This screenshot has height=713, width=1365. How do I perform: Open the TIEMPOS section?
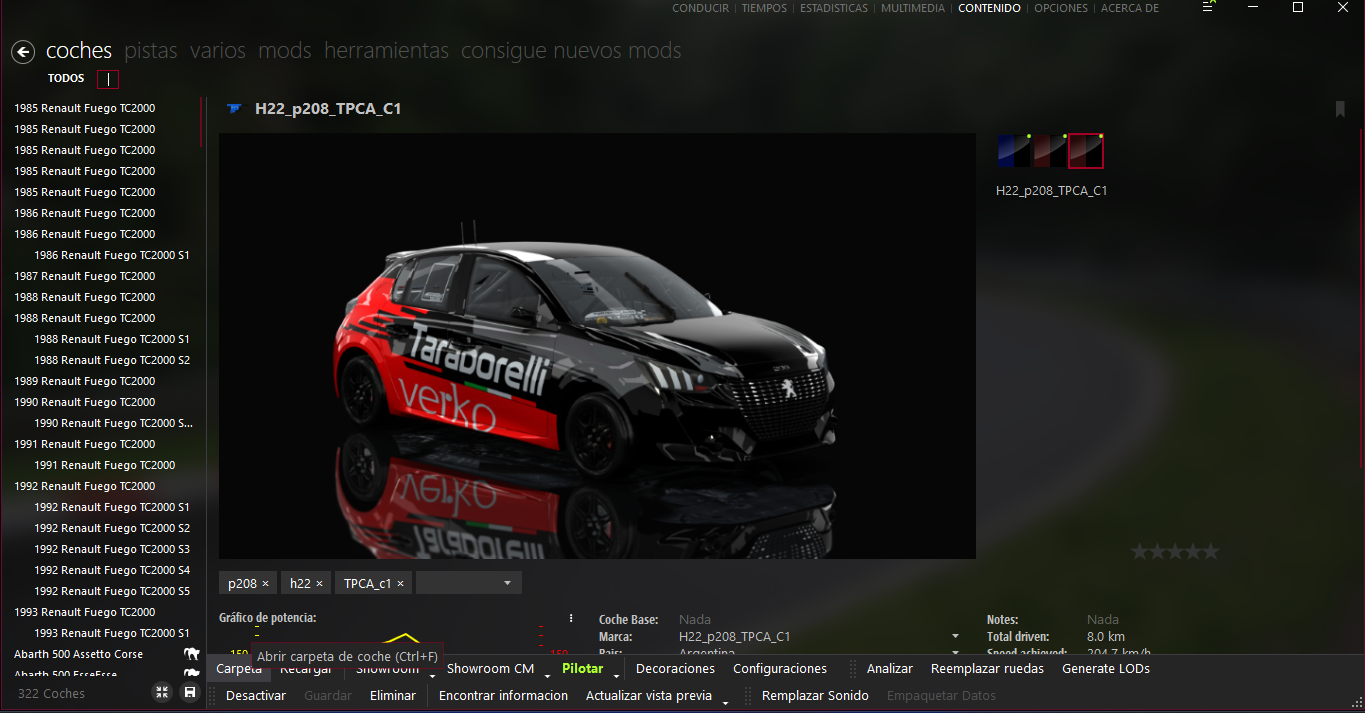pos(764,8)
